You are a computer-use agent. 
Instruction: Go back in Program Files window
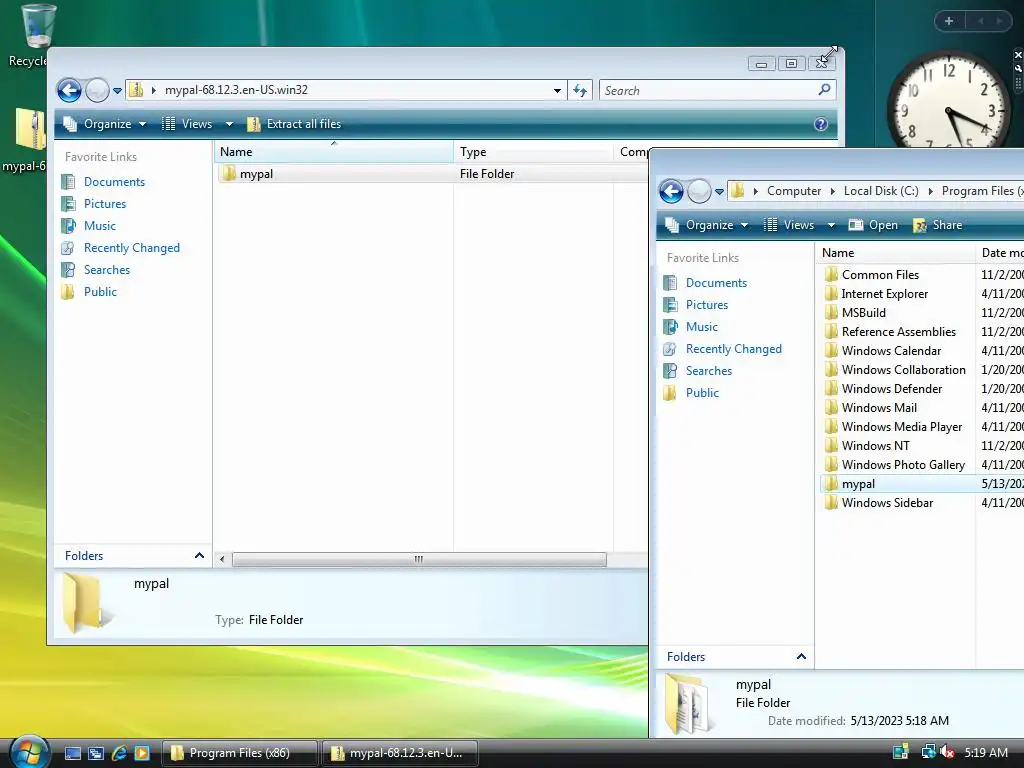pyautogui.click(x=671, y=191)
